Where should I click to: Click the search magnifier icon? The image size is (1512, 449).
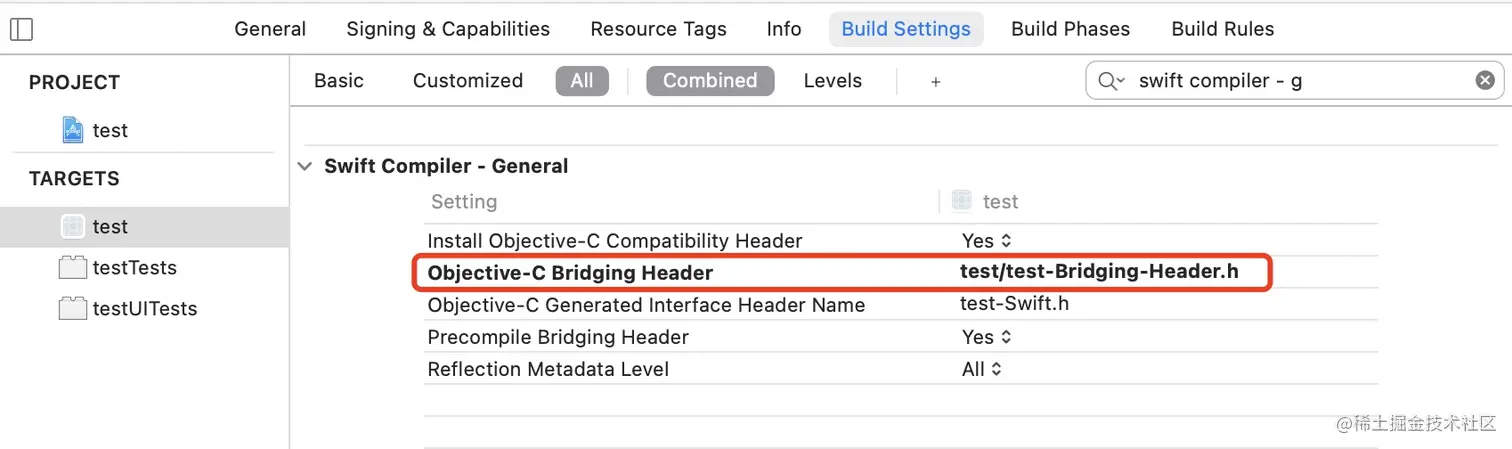tap(1110, 81)
